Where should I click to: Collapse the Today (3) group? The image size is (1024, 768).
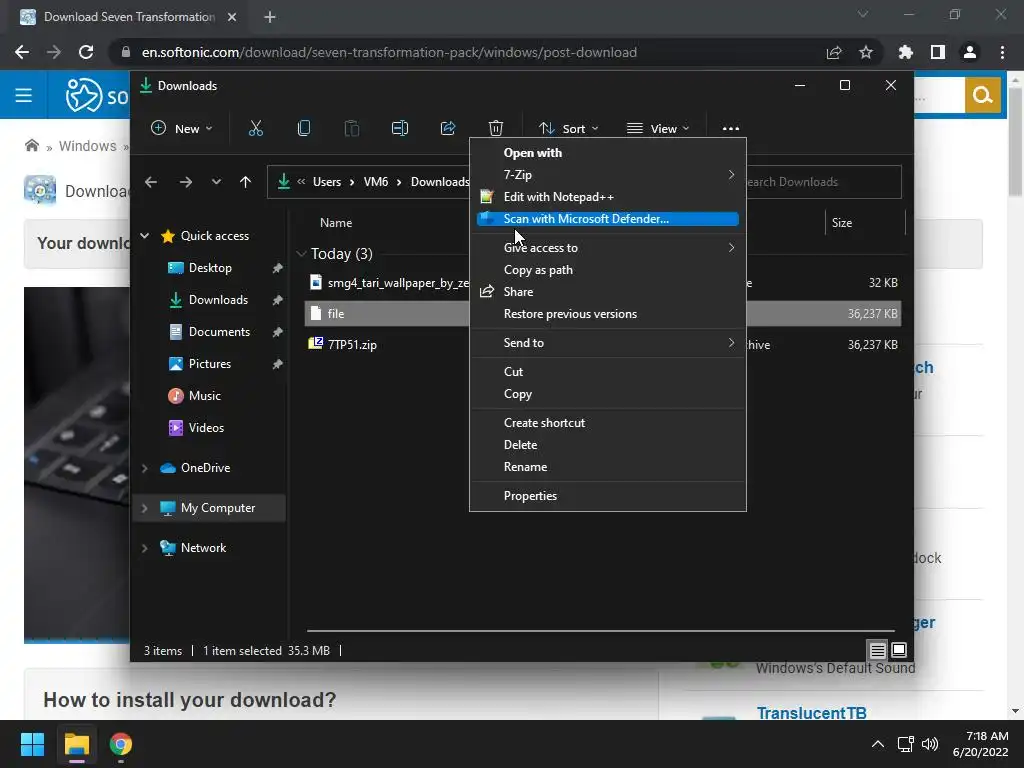(301, 253)
